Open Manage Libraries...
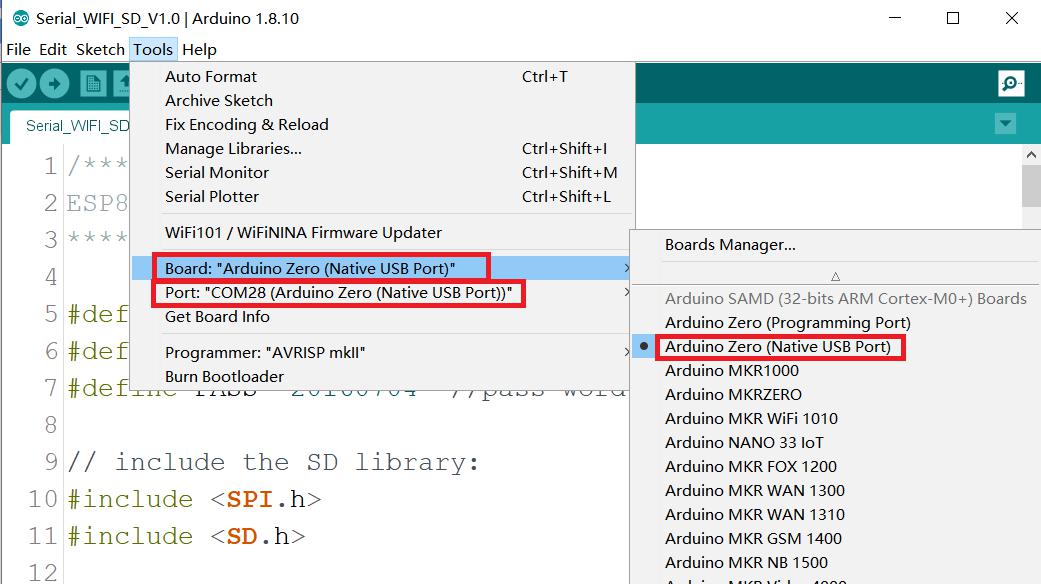The image size is (1041, 584). (382, 149)
